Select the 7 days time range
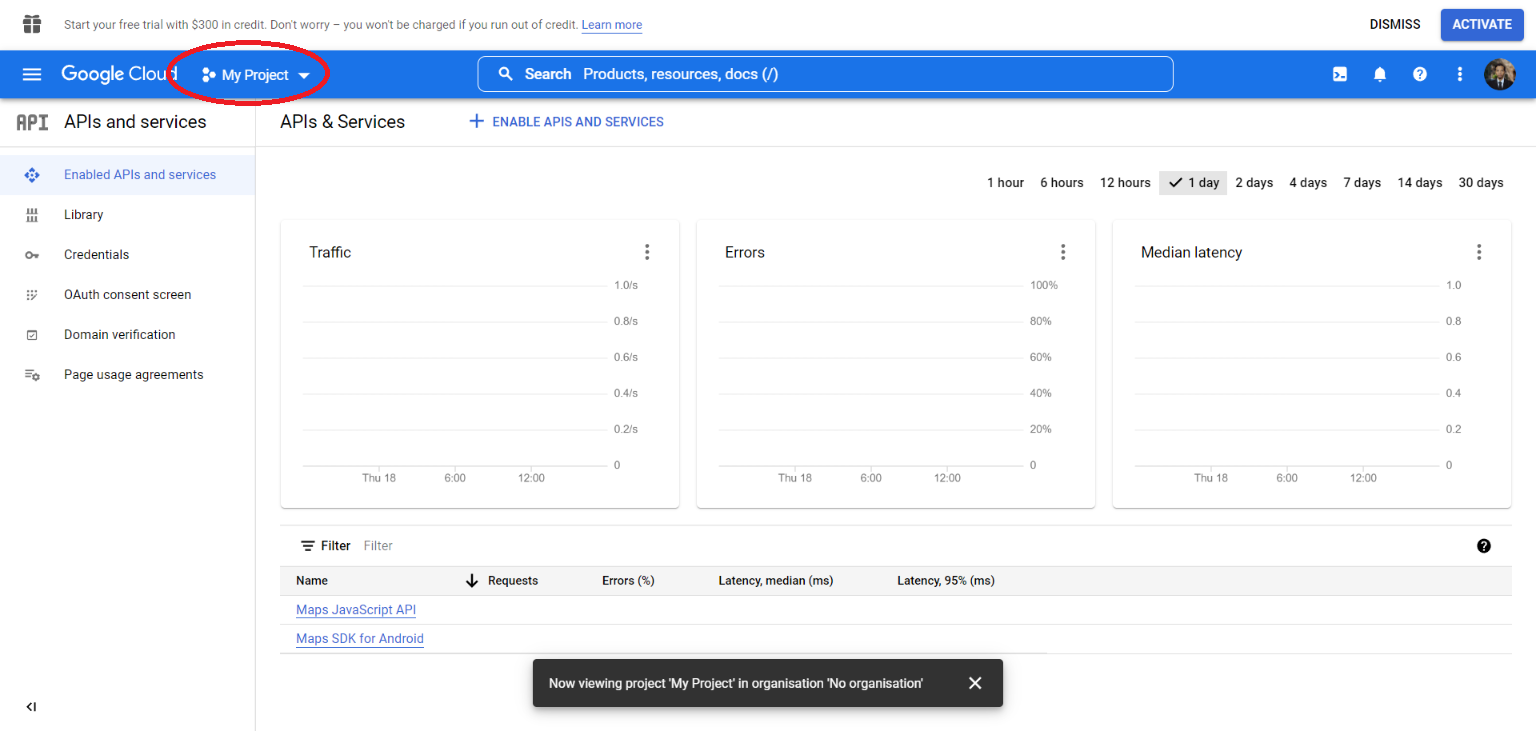The width and height of the screenshot is (1536, 731). 1361,183
